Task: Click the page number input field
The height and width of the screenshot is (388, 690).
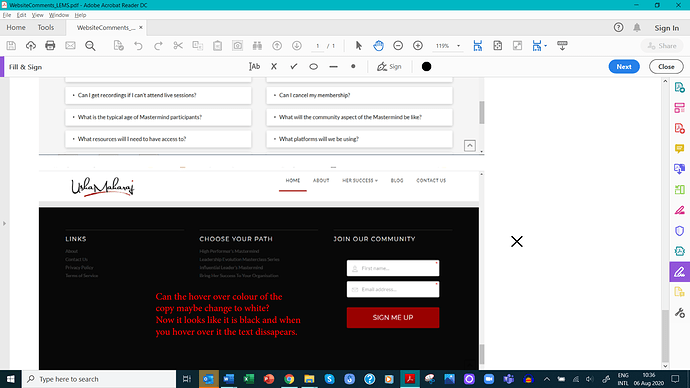Action: pos(317,46)
